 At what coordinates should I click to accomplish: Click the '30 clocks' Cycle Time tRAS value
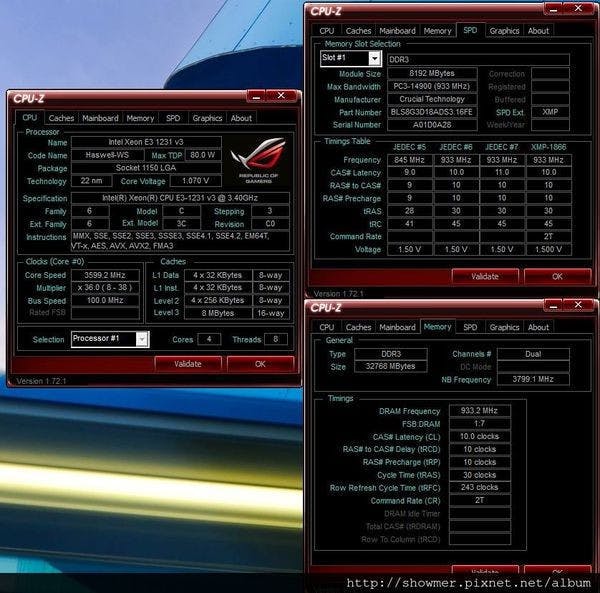[x=479, y=475]
